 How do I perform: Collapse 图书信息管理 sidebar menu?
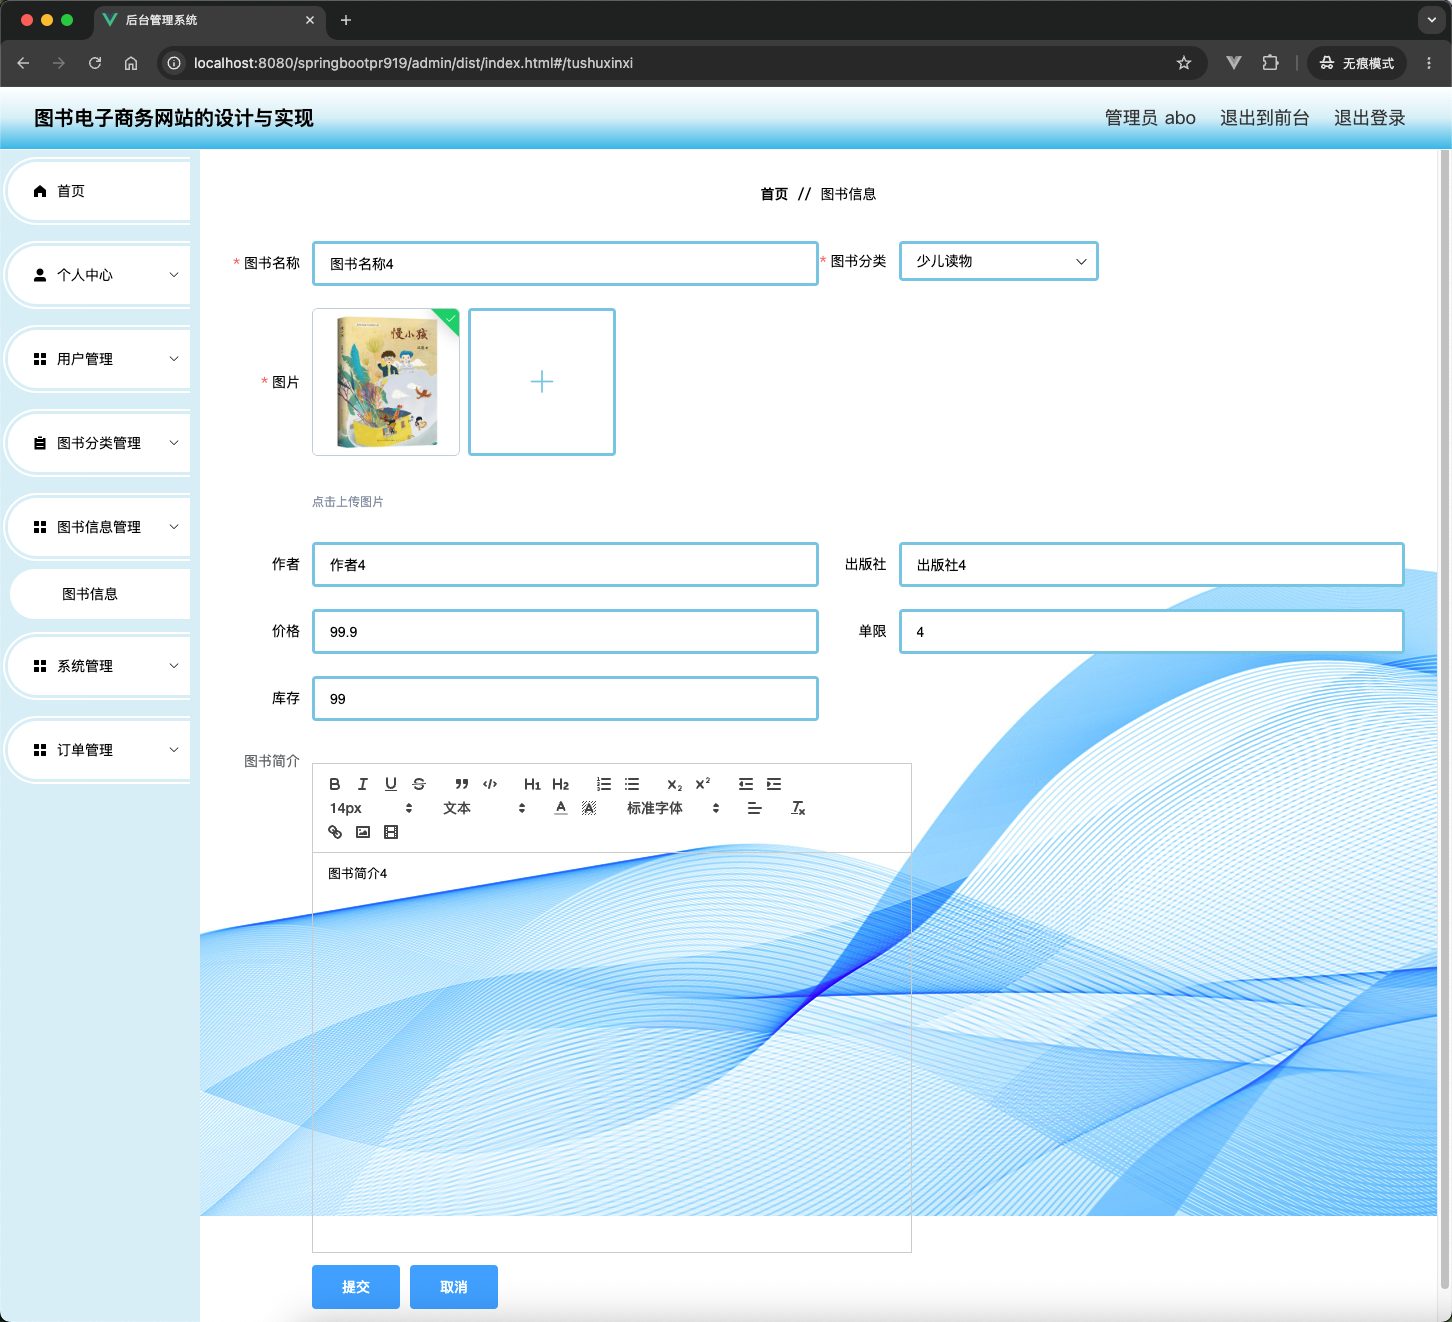[x=98, y=527]
